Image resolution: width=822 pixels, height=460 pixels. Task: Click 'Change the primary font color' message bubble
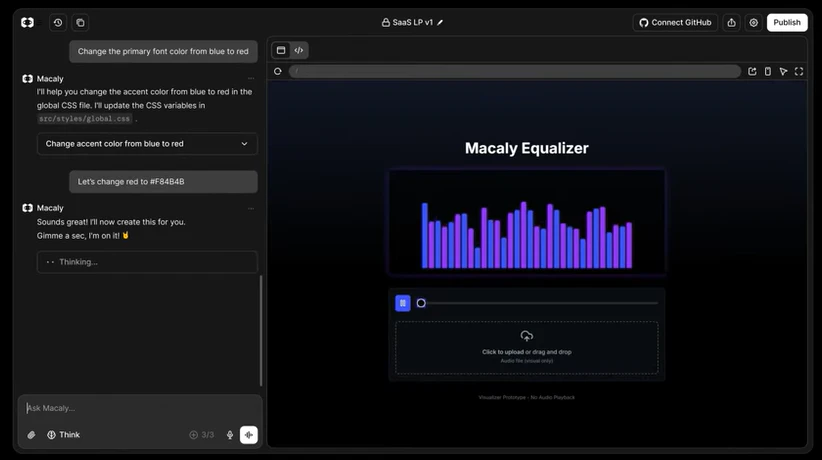[x=164, y=51]
